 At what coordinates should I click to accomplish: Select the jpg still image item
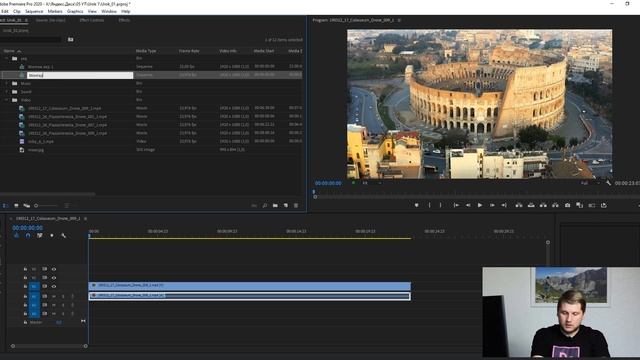(36, 150)
